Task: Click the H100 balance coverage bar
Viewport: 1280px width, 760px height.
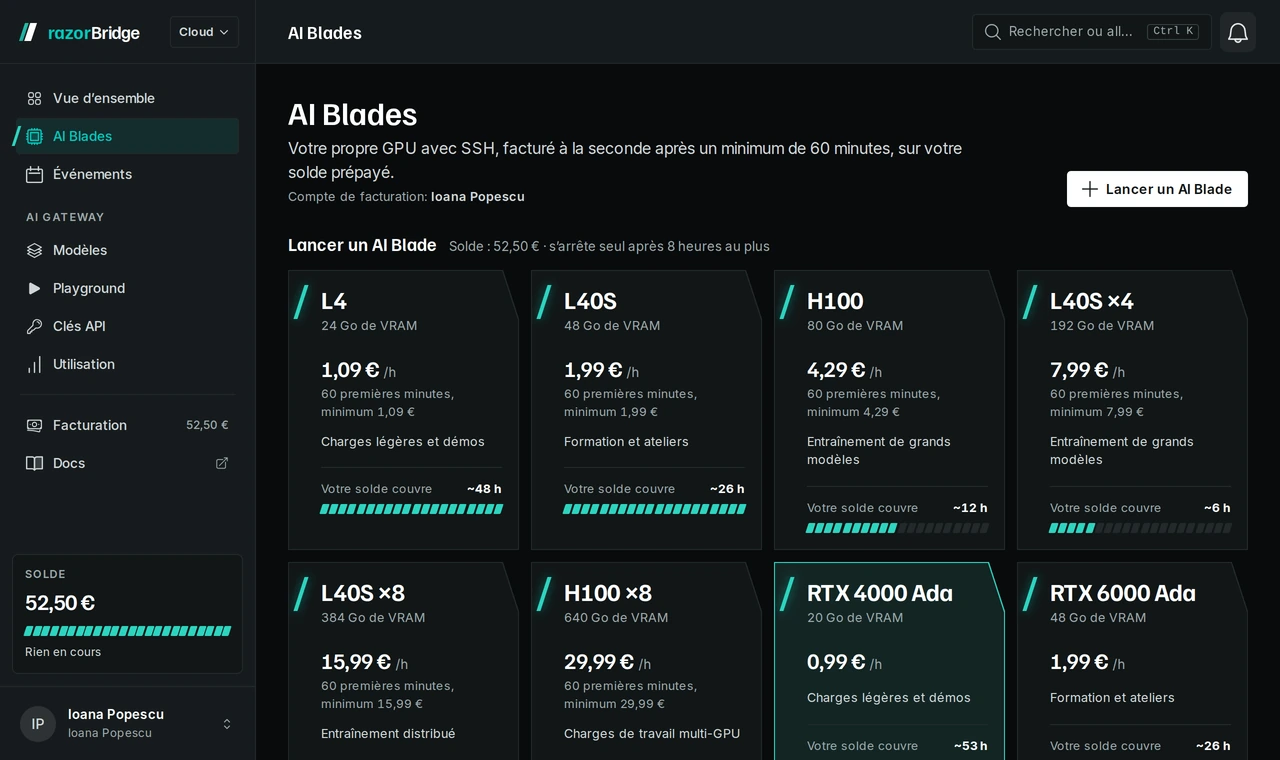Action: tap(897, 528)
